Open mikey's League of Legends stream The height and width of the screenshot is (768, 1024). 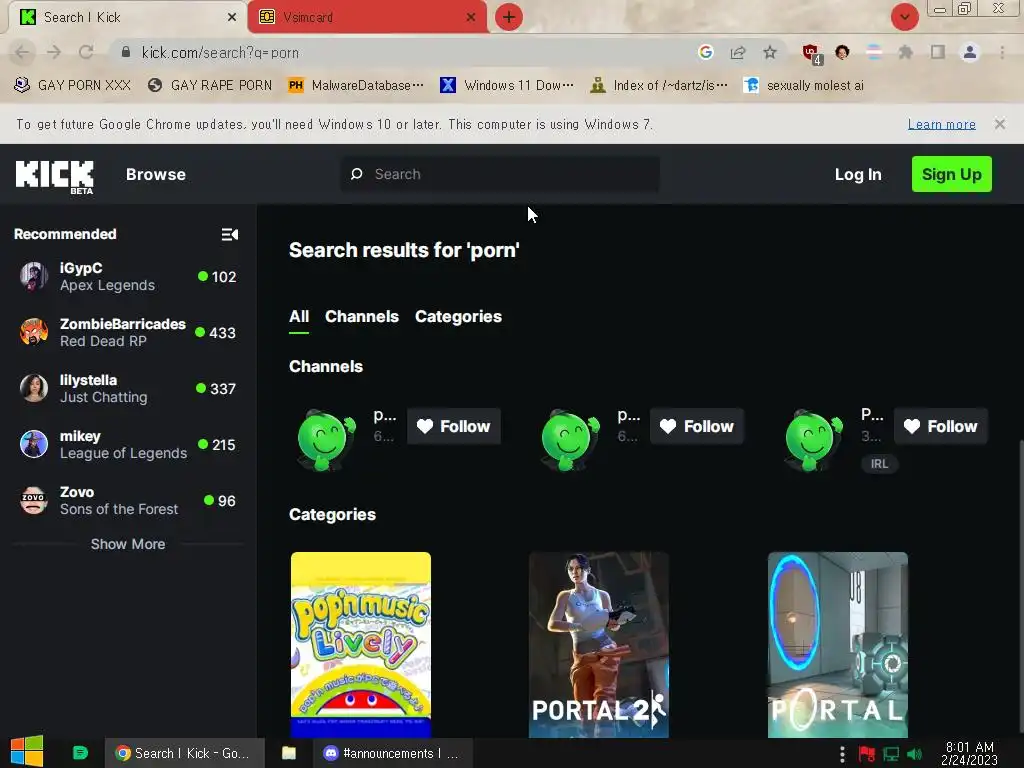pyautogui.click(x=128, y=445)
